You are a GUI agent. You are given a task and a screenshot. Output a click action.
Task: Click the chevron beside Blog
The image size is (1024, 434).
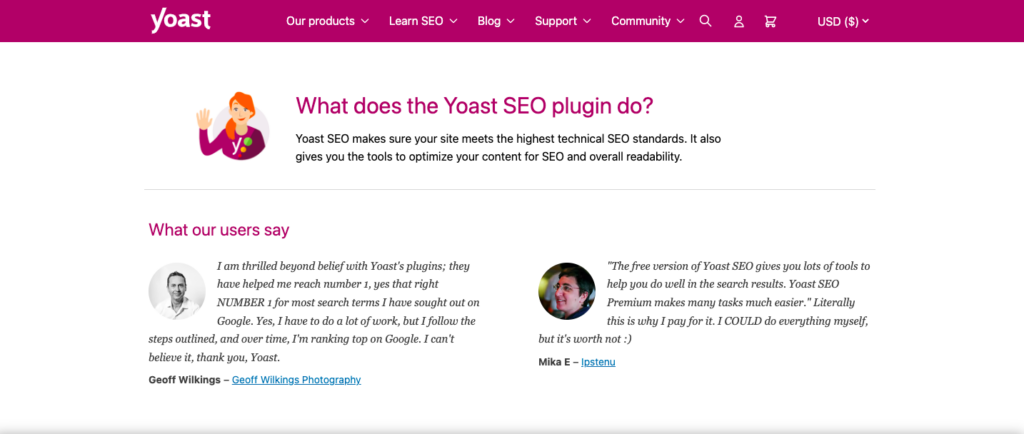click(x=511, y=21)
